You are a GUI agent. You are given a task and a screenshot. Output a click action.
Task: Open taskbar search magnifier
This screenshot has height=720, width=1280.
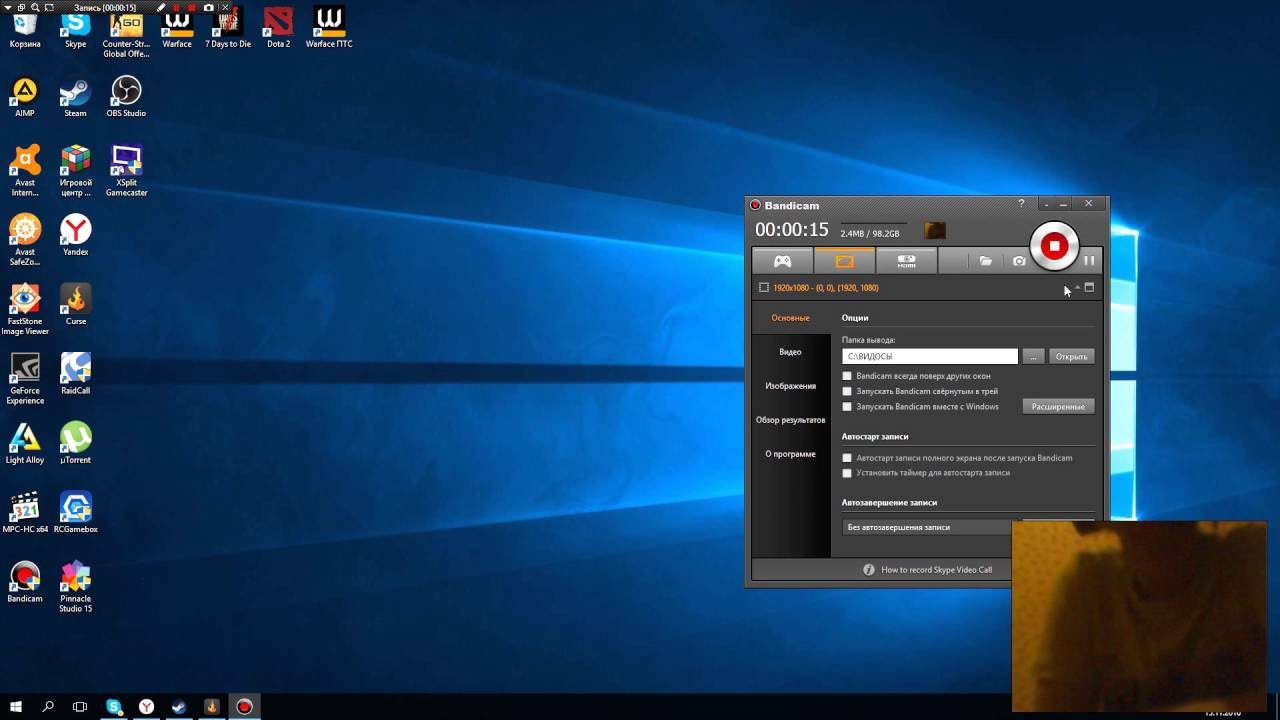(48, 707)
